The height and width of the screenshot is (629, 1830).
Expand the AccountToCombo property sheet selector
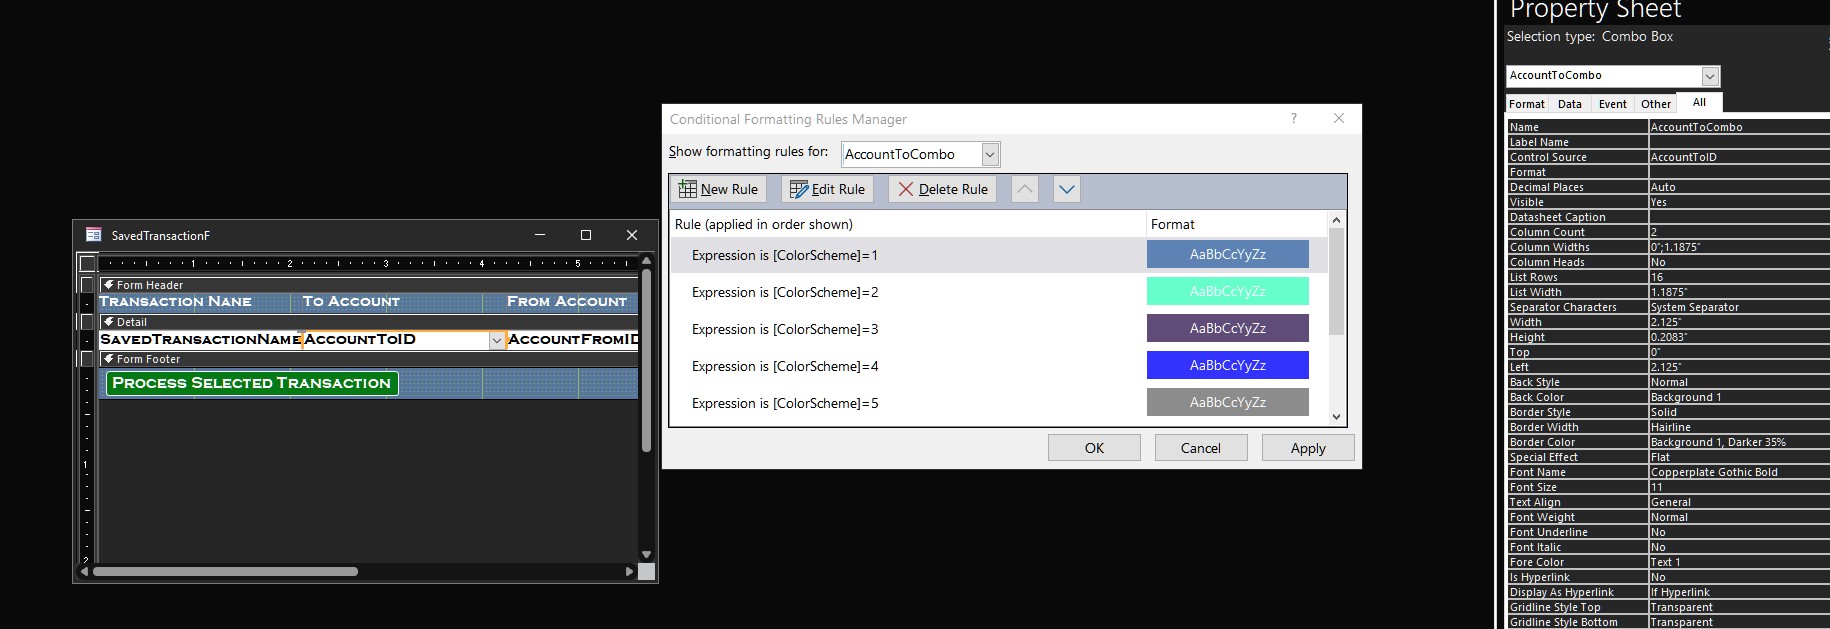point(1710,76)
